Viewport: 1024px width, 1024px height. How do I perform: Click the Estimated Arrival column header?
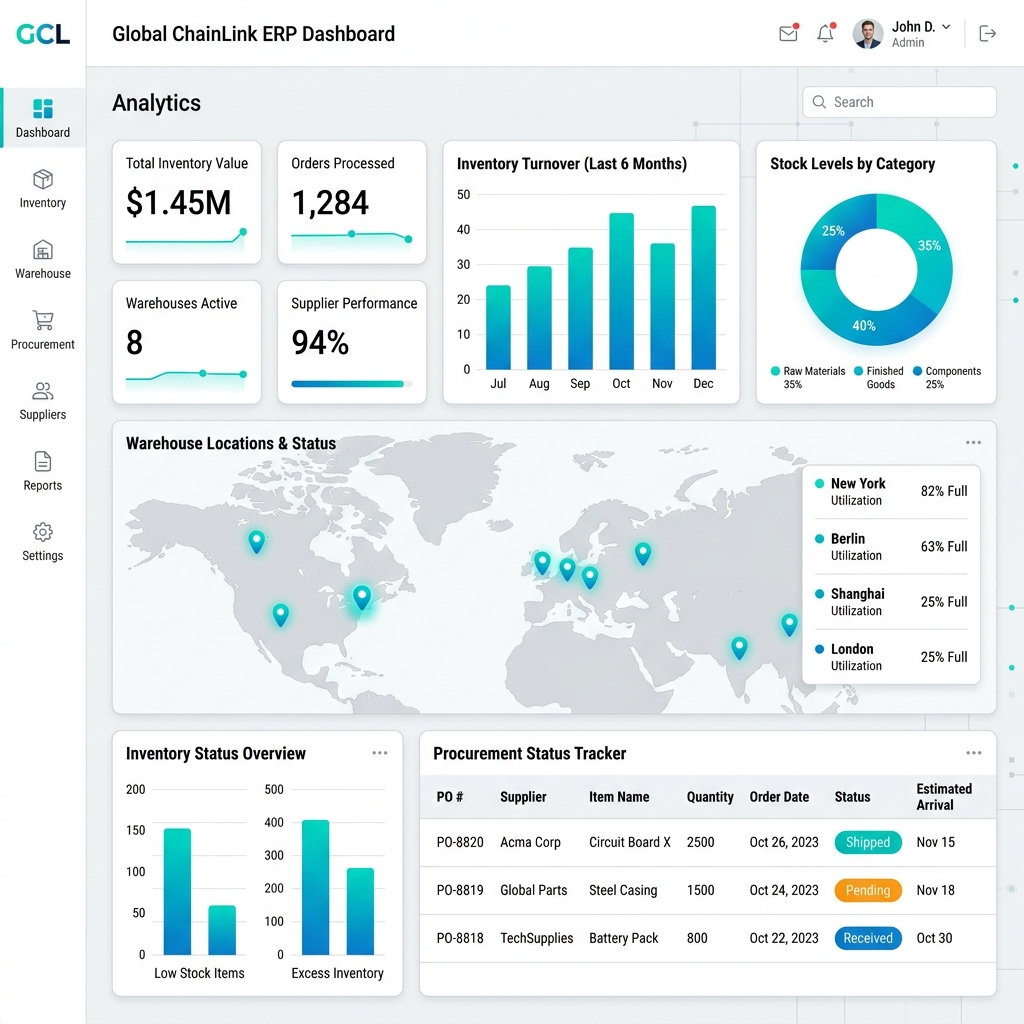944,797
